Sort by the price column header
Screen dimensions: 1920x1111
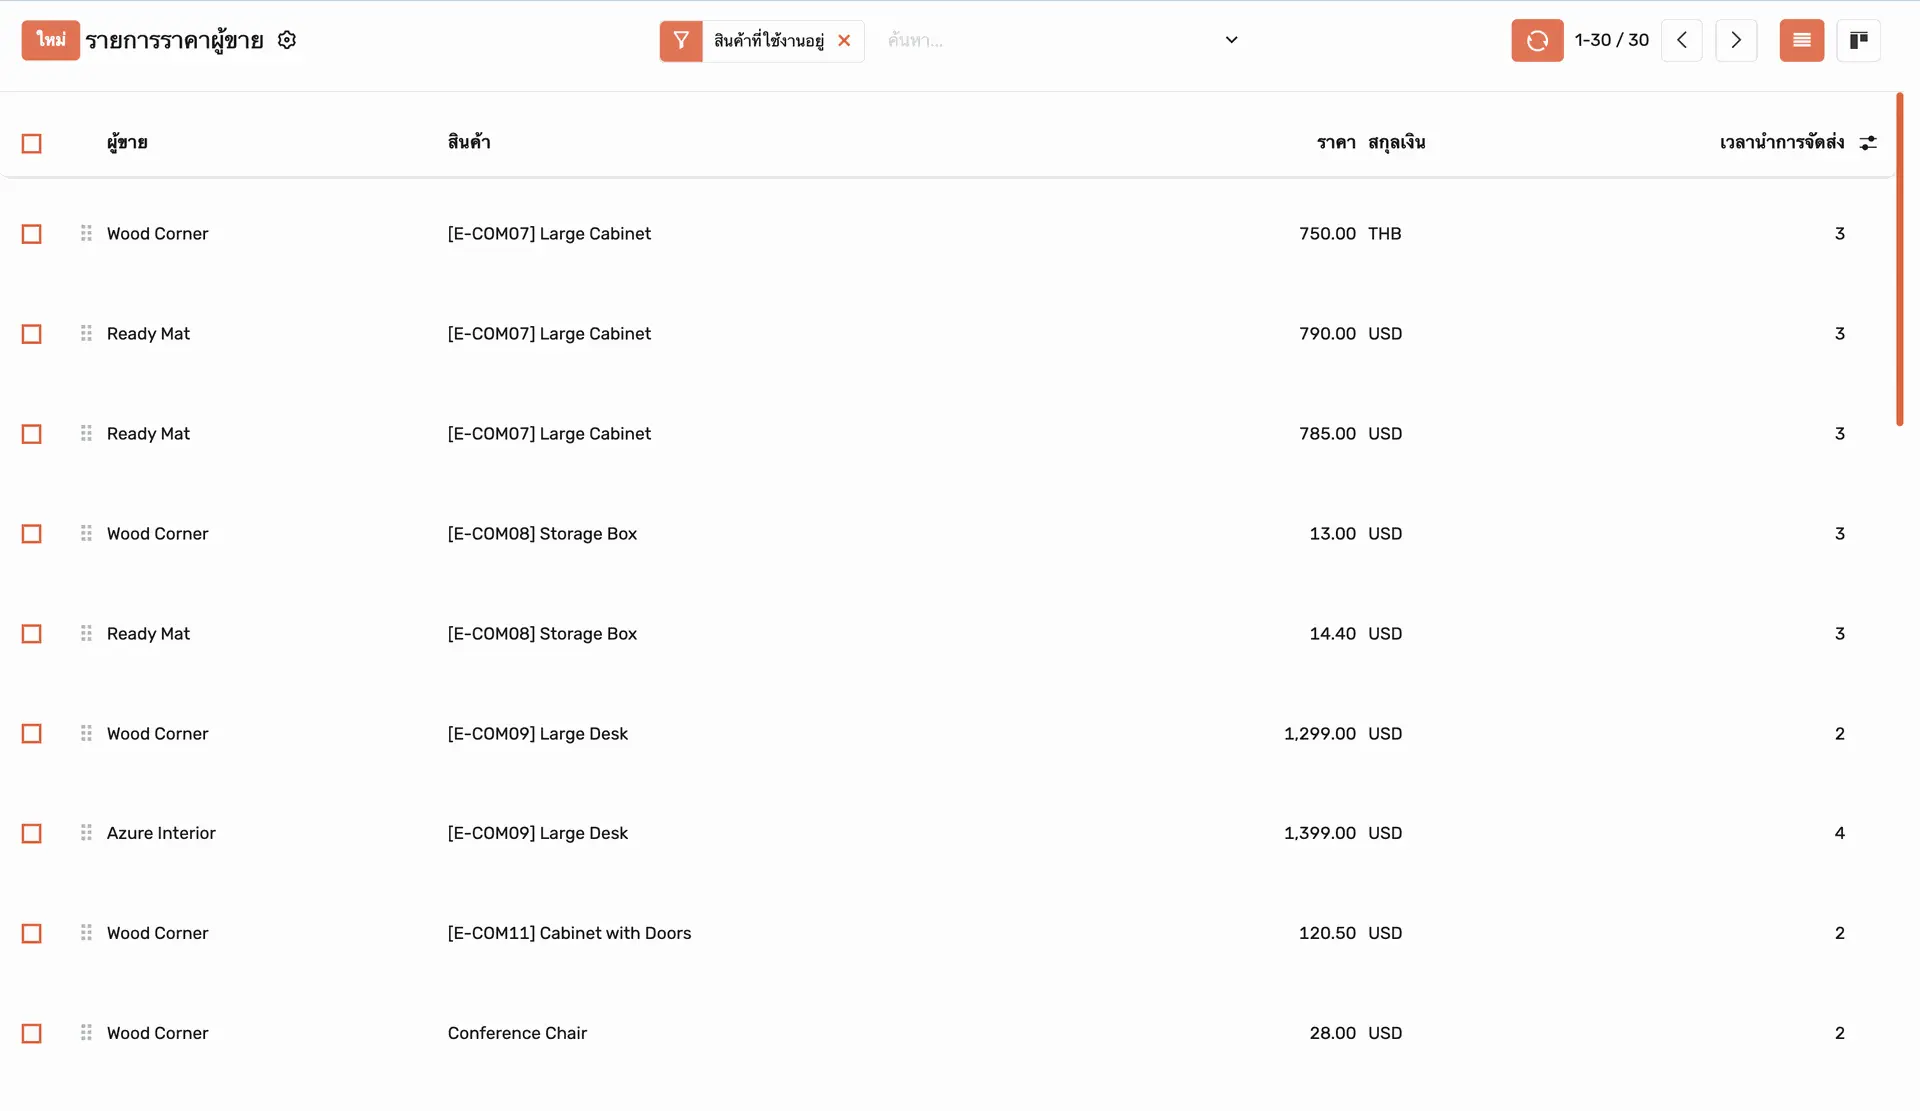tap(1336, 142)
